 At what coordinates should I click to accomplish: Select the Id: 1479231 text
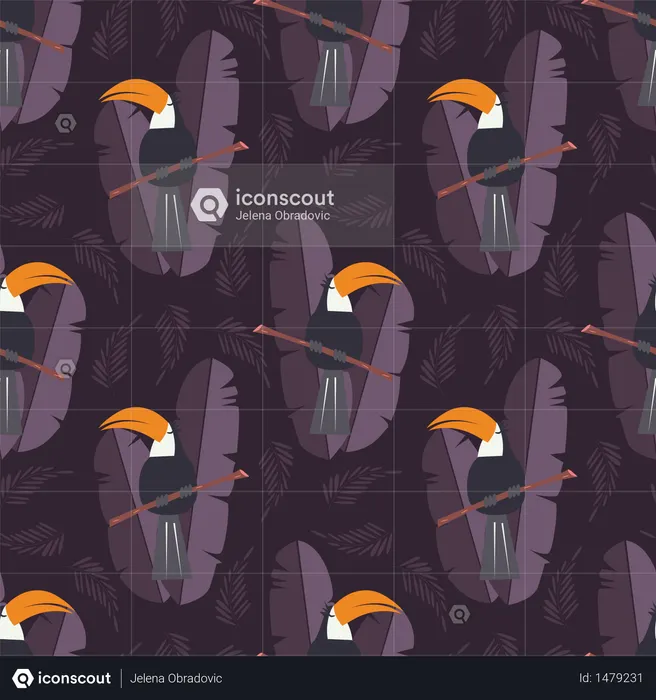[x=610, y=678]
